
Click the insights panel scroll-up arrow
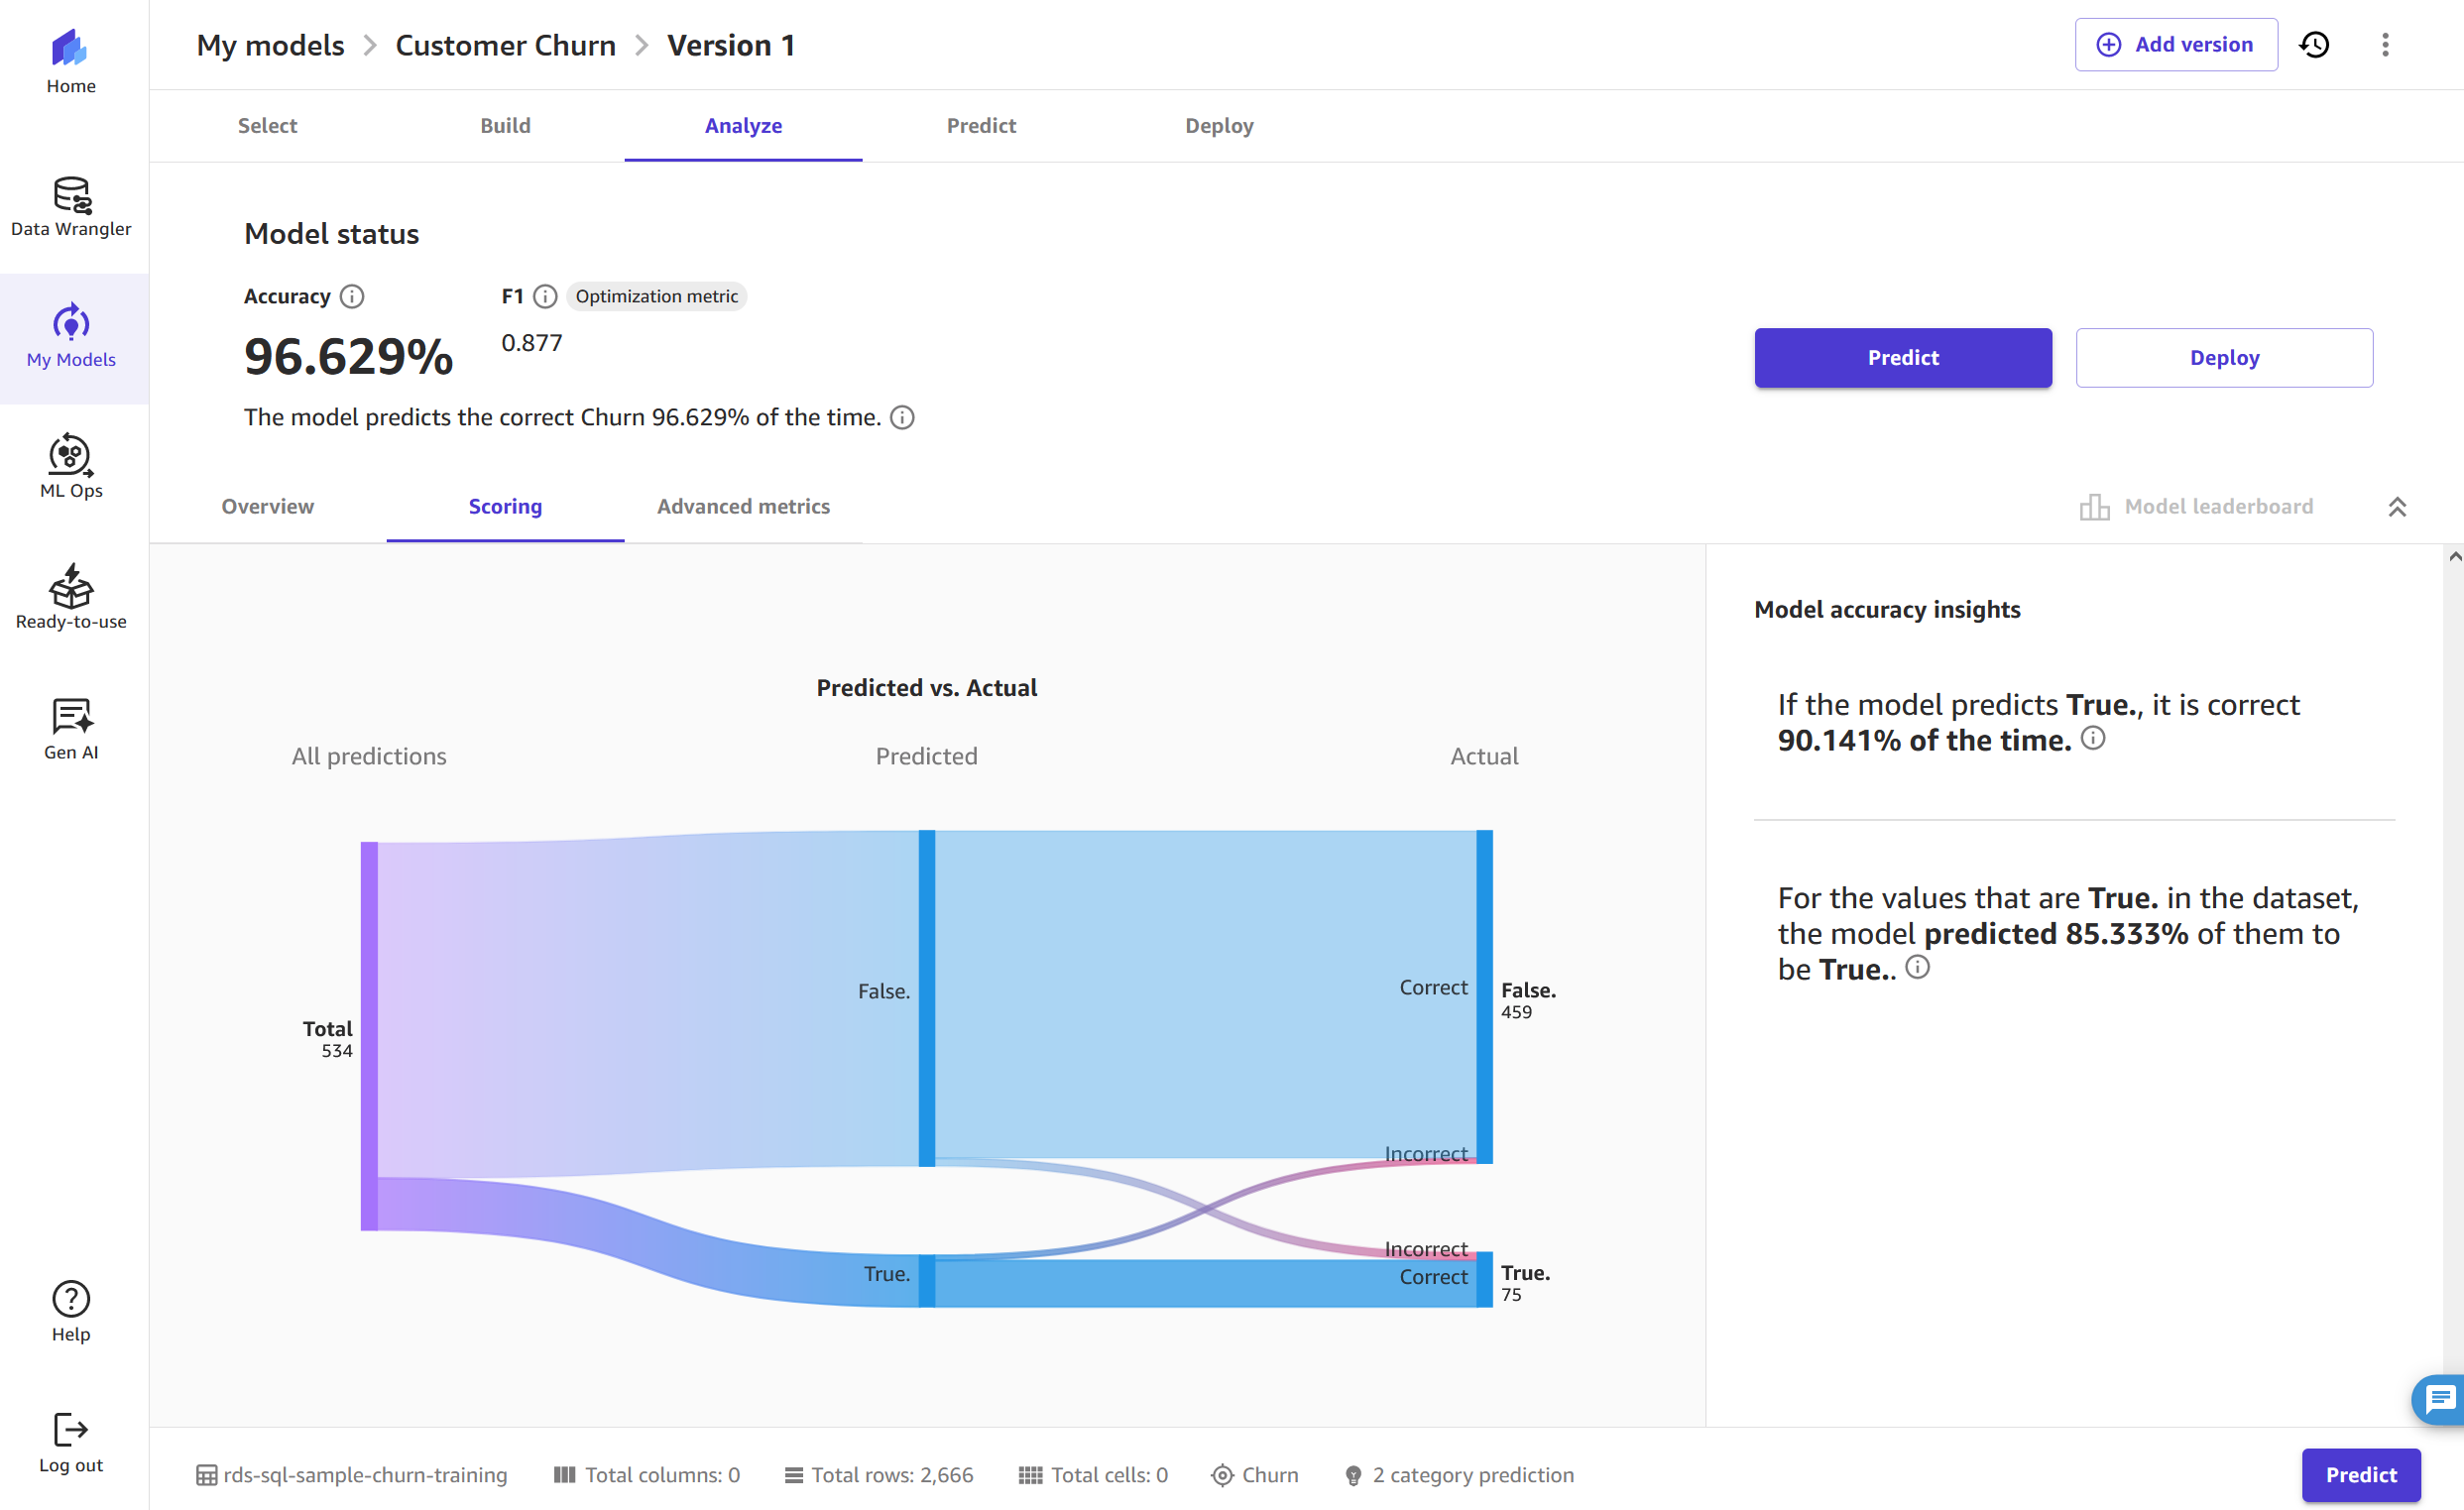coord(2454,557)
